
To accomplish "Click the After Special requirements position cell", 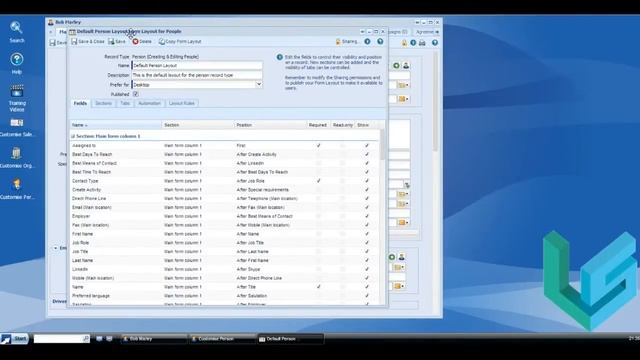I will click(262, 189).
